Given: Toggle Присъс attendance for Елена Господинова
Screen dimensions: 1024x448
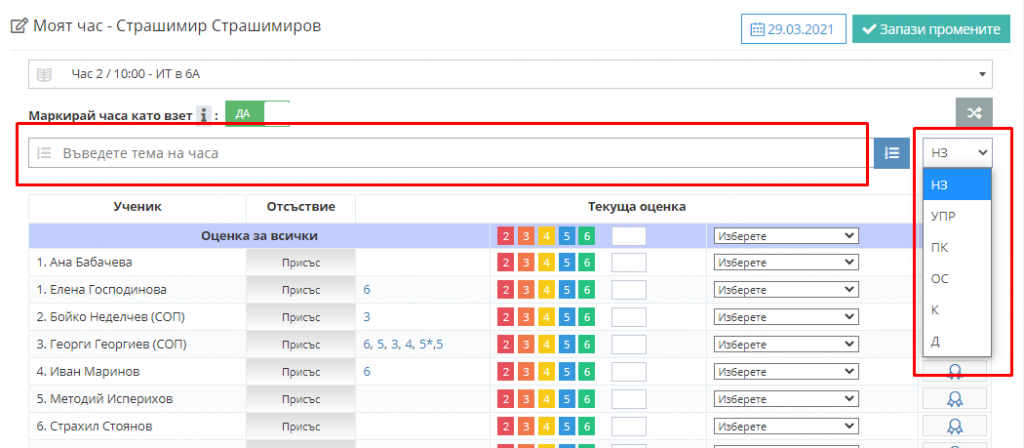Looking at the screenshot, I should pos(300,290).
